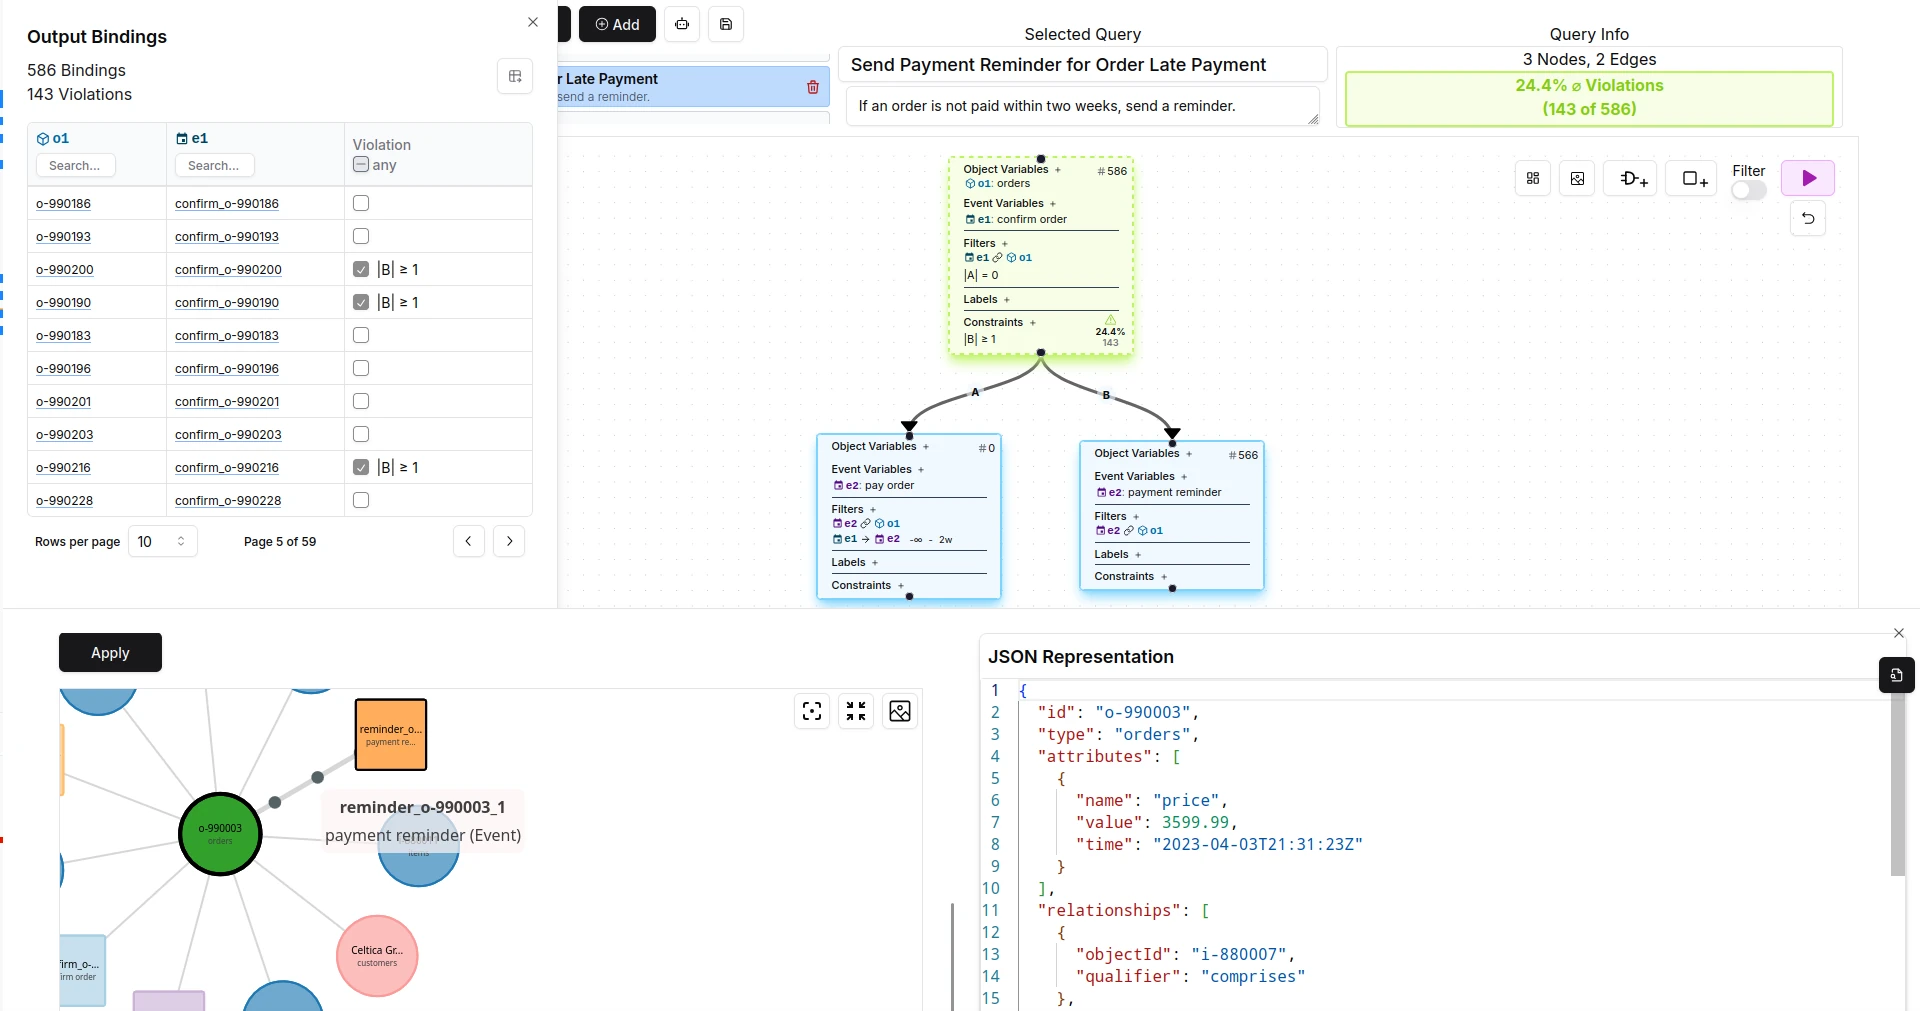1920x1011 pixels.
Task: Toggle violation checkbox for o-990228
Action: [361, 500]
